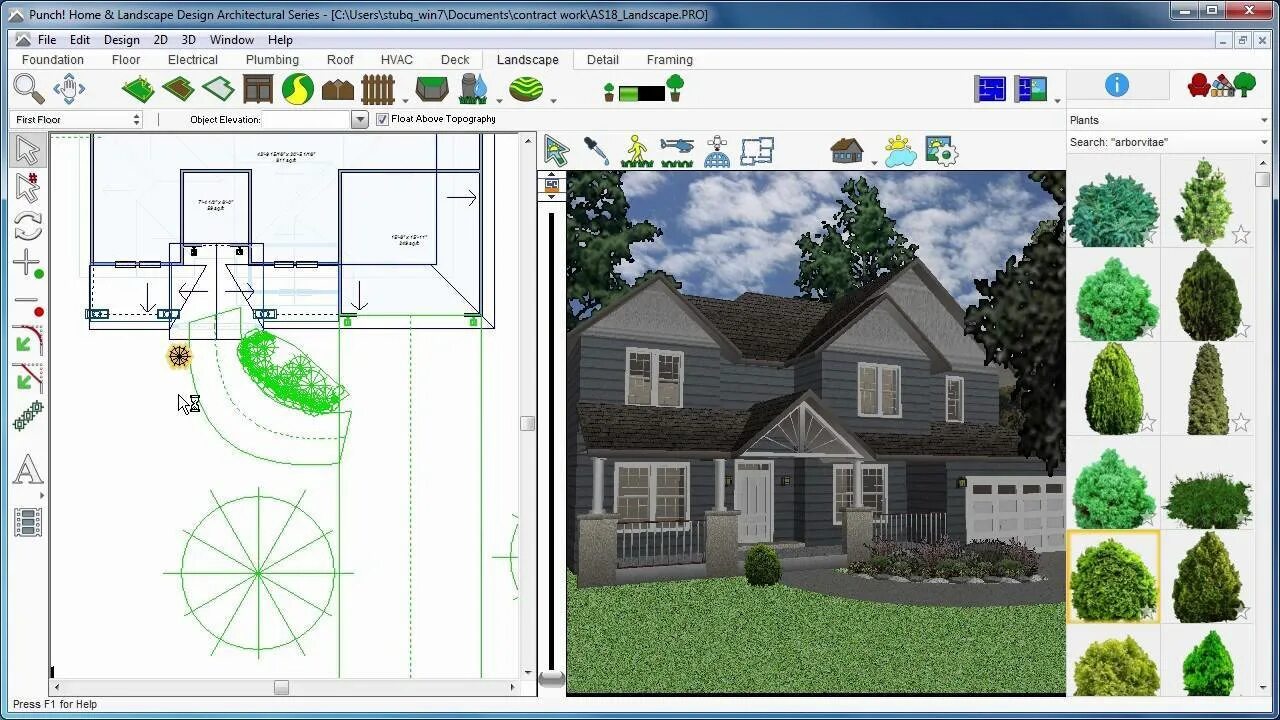Choose the rotate arrows tool in left toolbar
The image size is (1280, 720).
pos(28,226)
